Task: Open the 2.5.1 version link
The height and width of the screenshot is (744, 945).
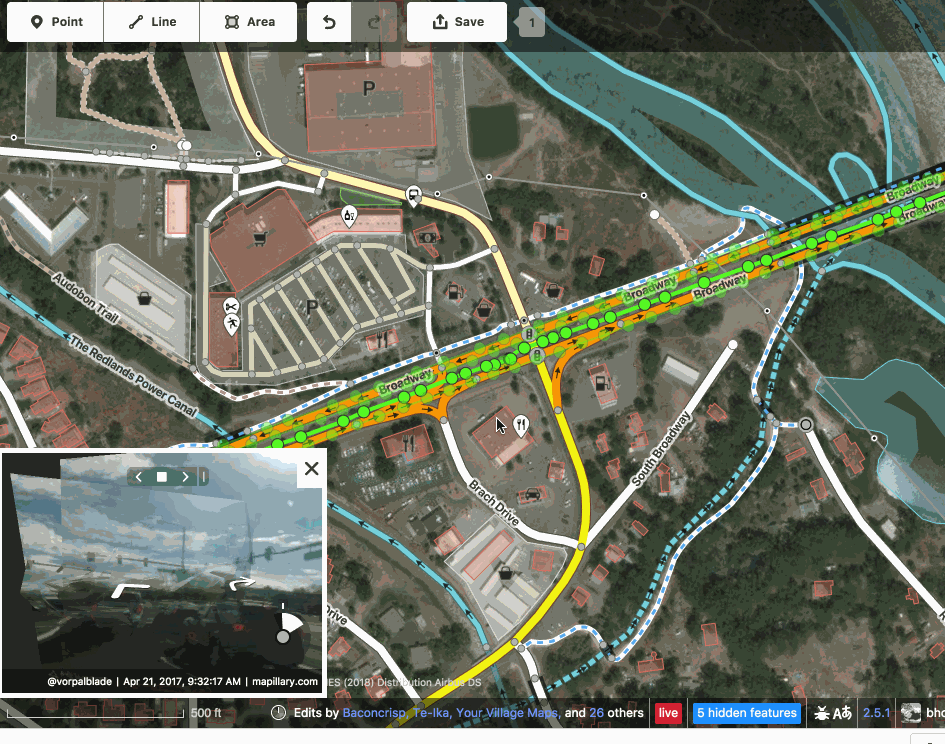Action: tap(876, 713)
